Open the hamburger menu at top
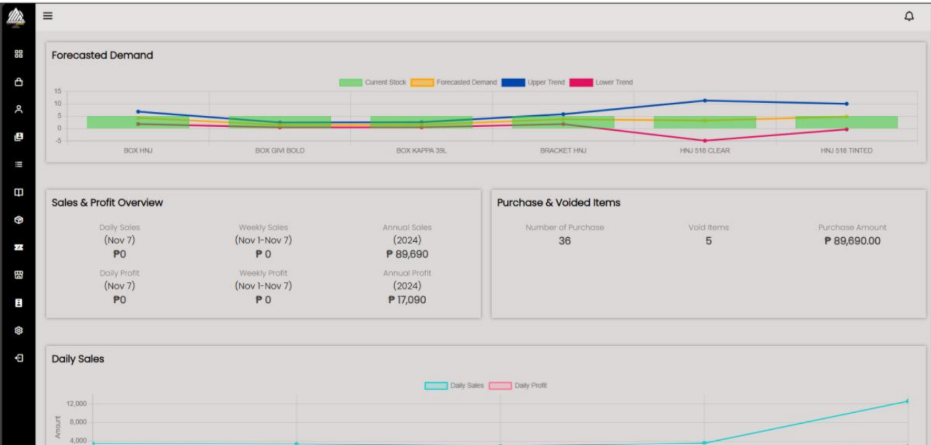The image size is (931, 445). pos(47,16)
